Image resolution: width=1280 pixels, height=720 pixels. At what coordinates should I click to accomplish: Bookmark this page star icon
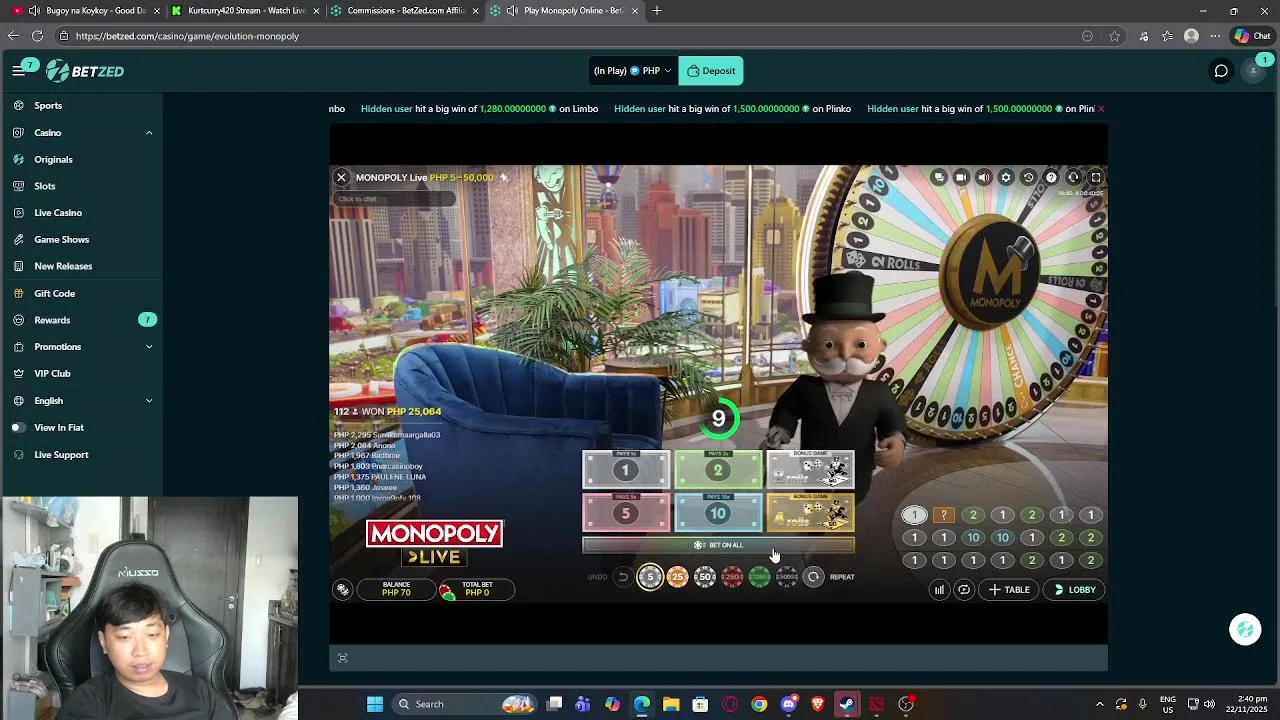tap(1114, 36)
